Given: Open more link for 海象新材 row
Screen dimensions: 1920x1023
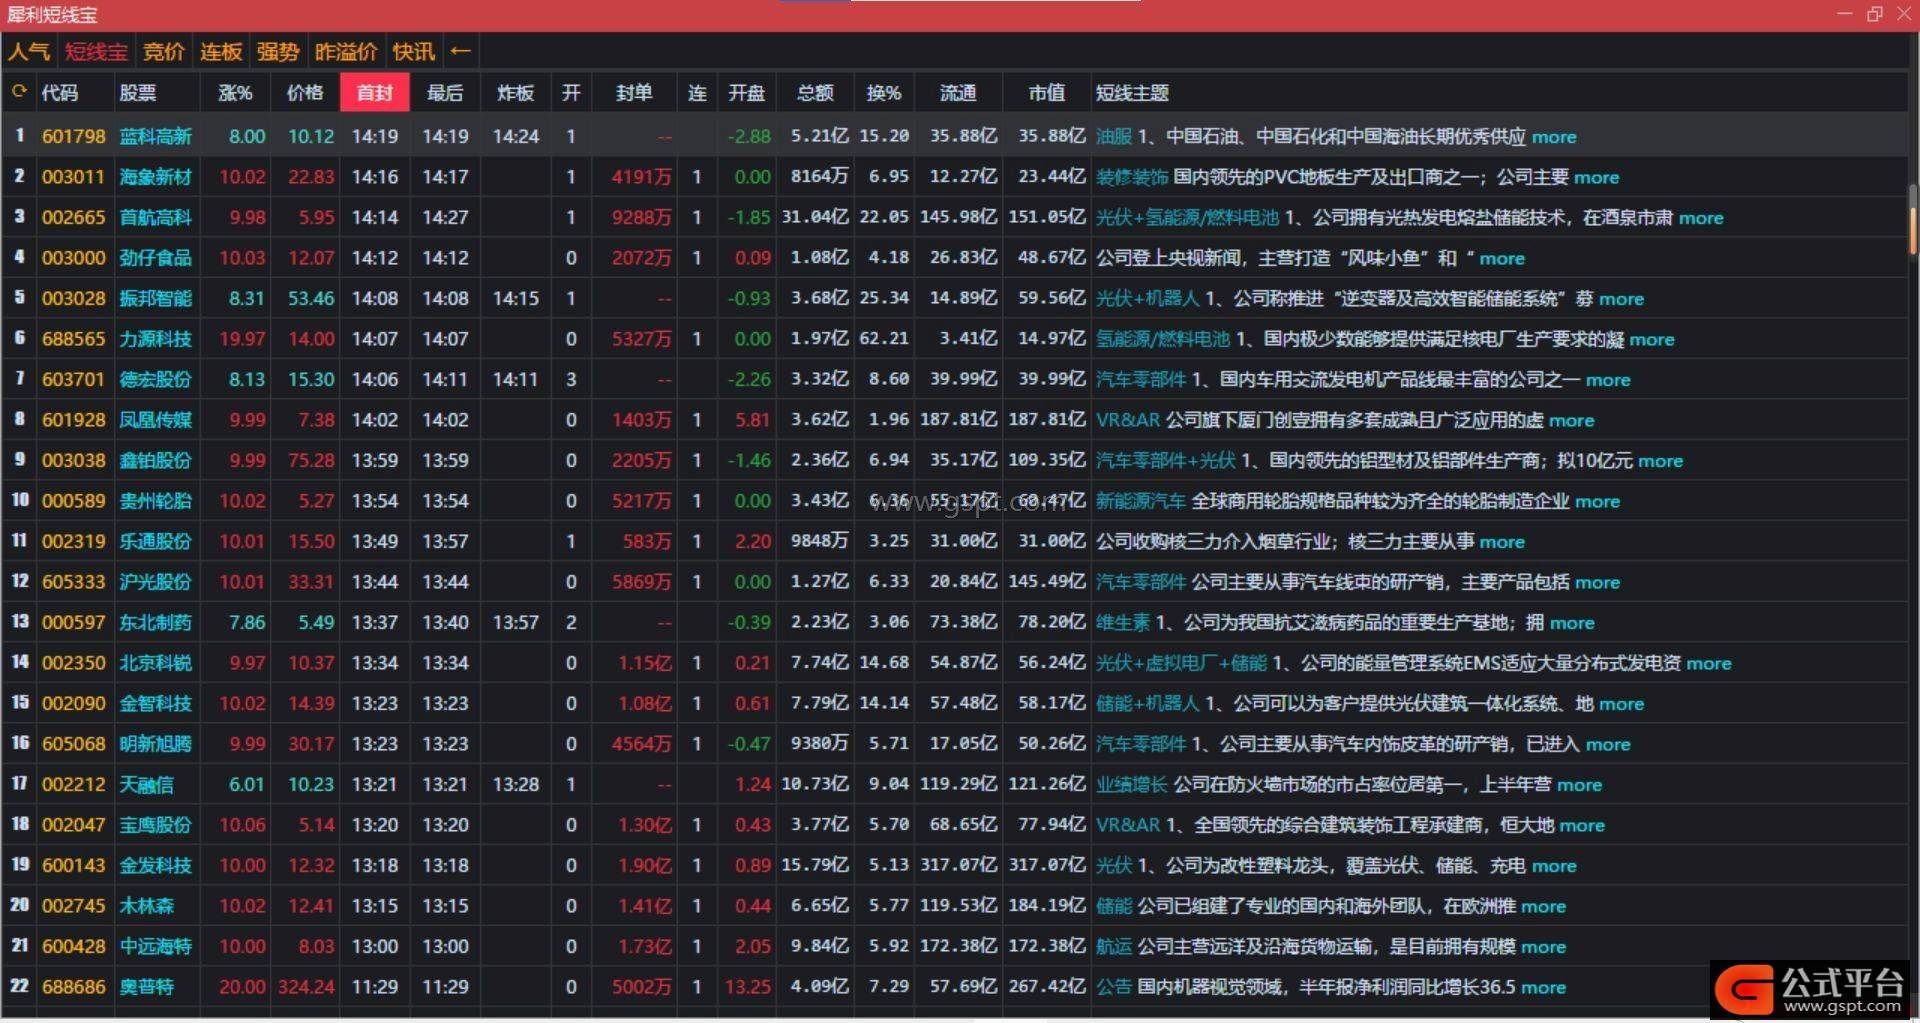Looking at the screenshot, I should [x=1597, y=177].
